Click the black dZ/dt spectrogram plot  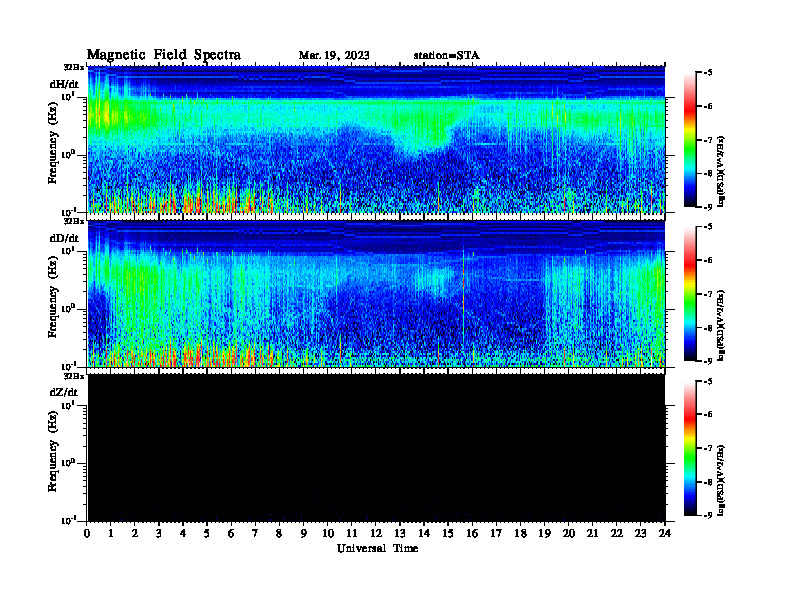click(376, 448)
